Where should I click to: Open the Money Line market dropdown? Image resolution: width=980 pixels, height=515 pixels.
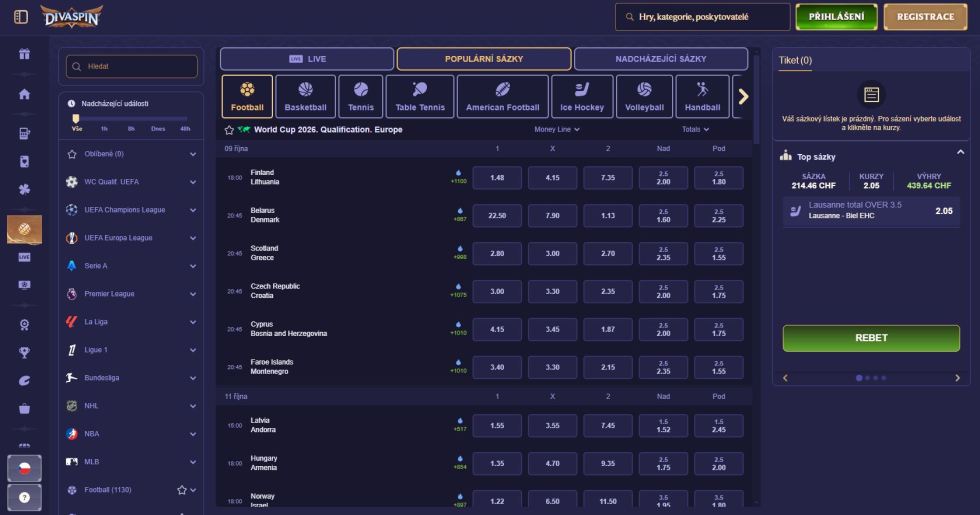557,129
